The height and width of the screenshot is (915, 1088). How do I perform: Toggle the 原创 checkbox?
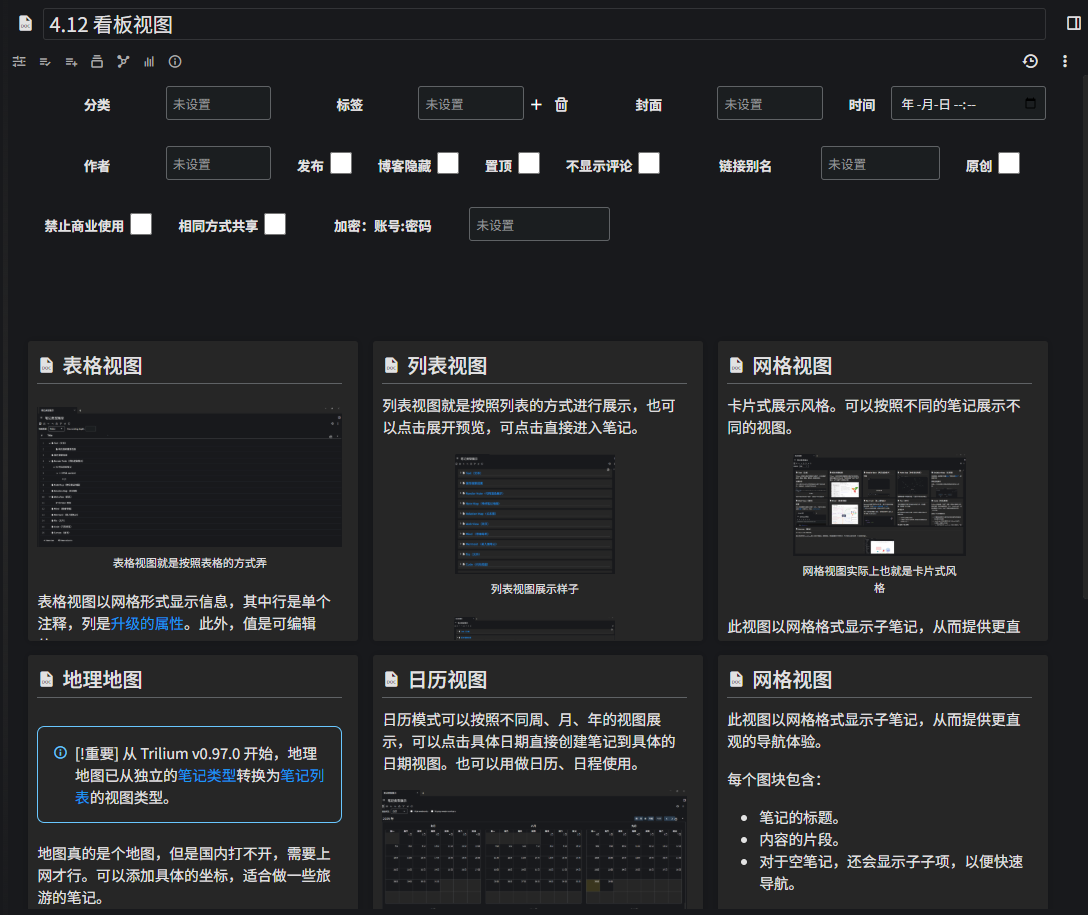click(x=1009, y=163)
